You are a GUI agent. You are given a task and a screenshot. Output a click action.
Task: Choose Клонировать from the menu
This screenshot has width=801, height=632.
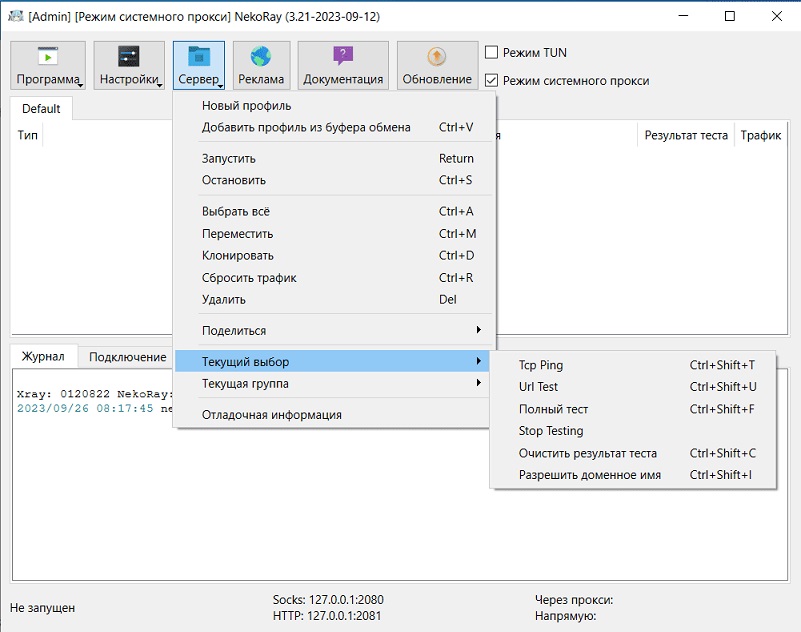tap(335, 255)
